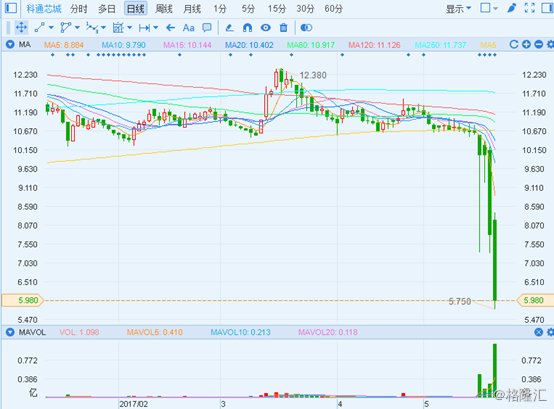554x409 pixels.
Task: Switch to the 1分 minute chart
Action: [219, 9]
